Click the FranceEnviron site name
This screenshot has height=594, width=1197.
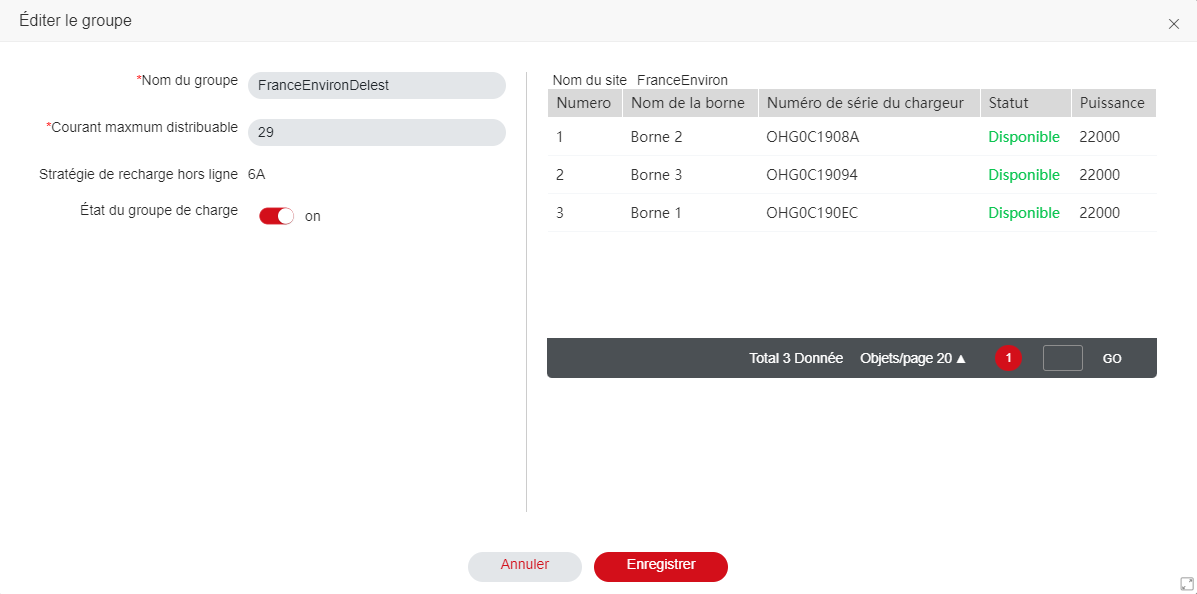[x=682, y=79]
